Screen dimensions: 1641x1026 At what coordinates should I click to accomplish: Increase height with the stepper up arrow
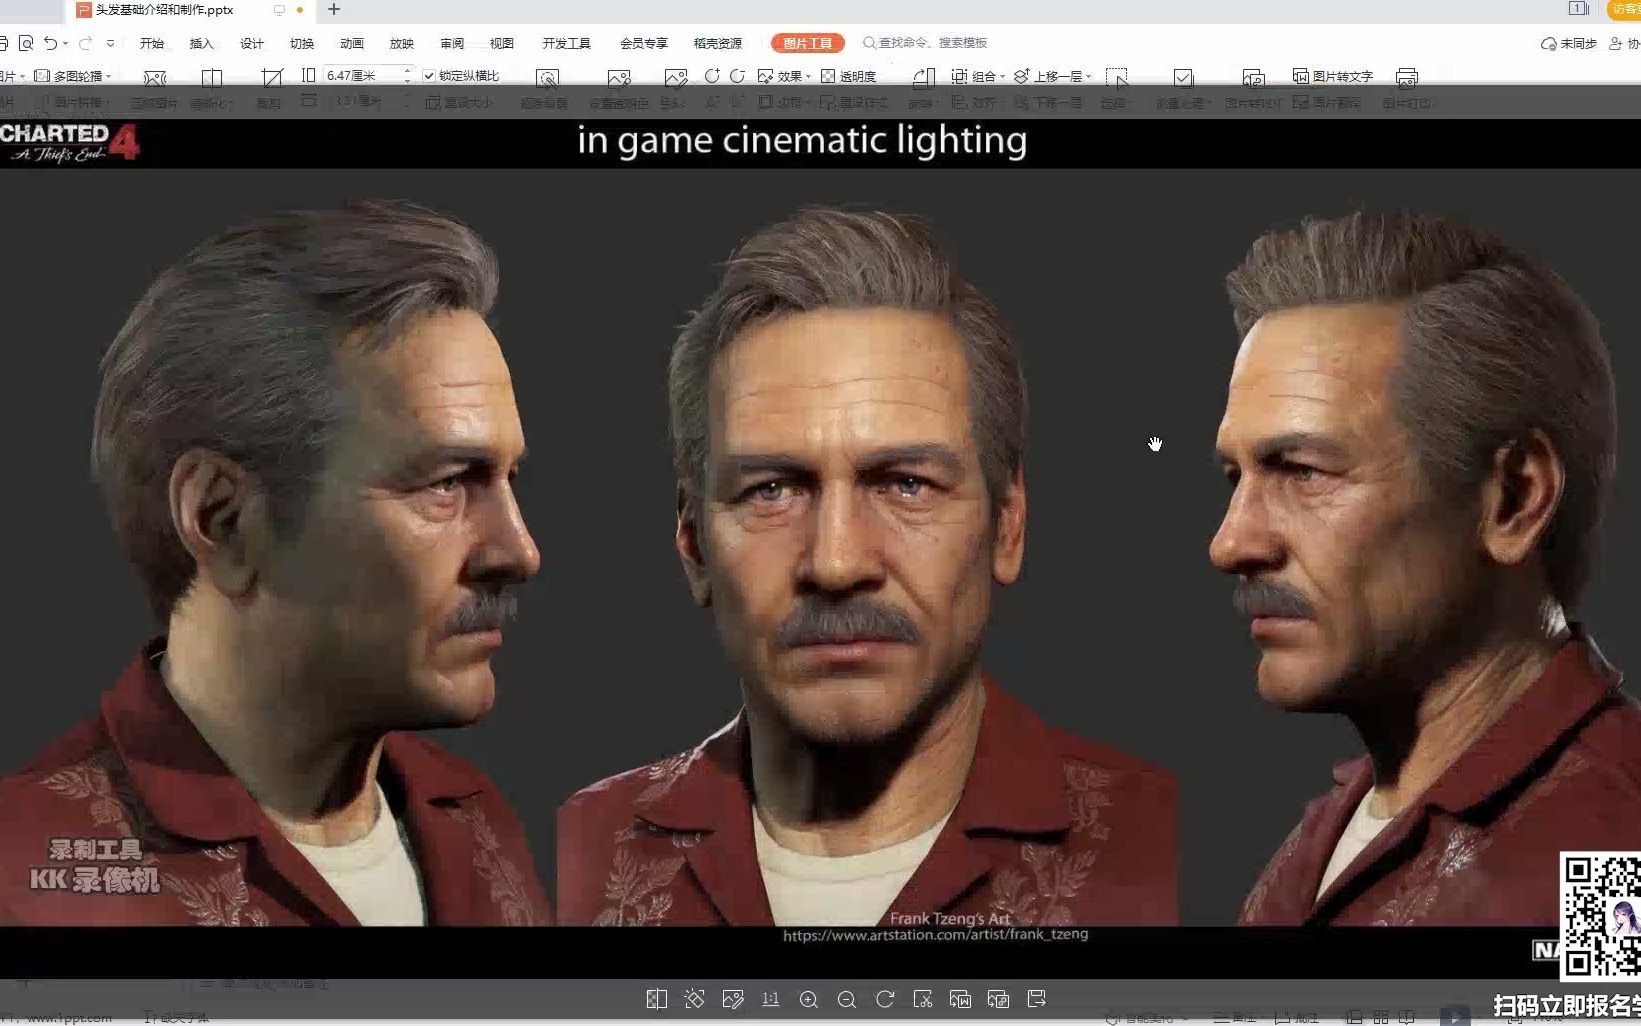pyautogui.click(x=407, y=71)
